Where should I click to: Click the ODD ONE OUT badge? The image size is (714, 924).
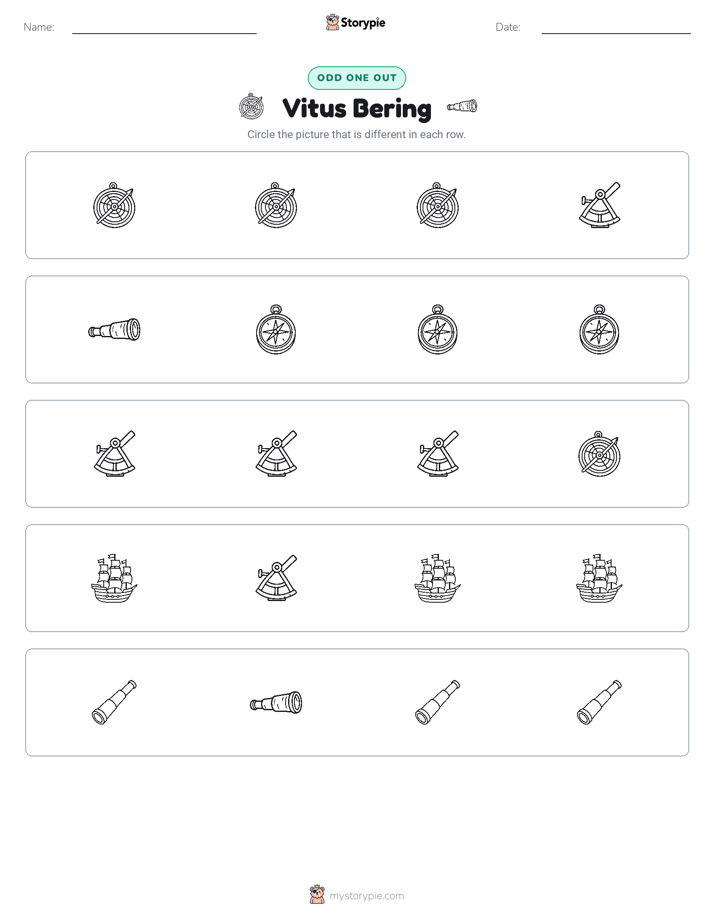point(357,78)
